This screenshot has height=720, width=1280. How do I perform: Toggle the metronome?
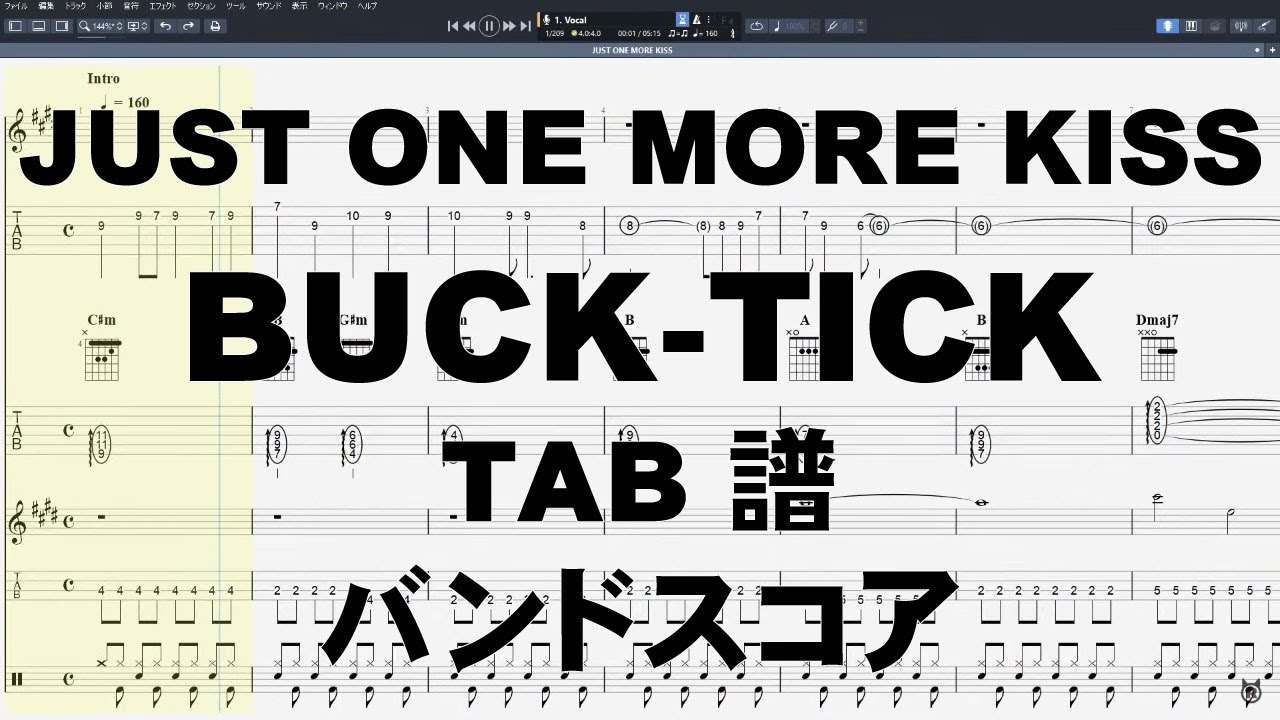[x=697, y=19]
